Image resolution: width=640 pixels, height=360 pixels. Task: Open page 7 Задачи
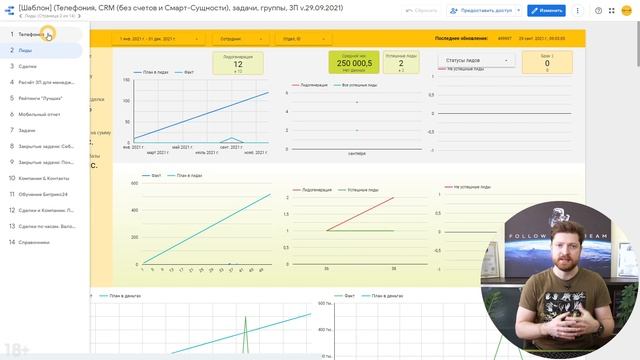(41, 130)
